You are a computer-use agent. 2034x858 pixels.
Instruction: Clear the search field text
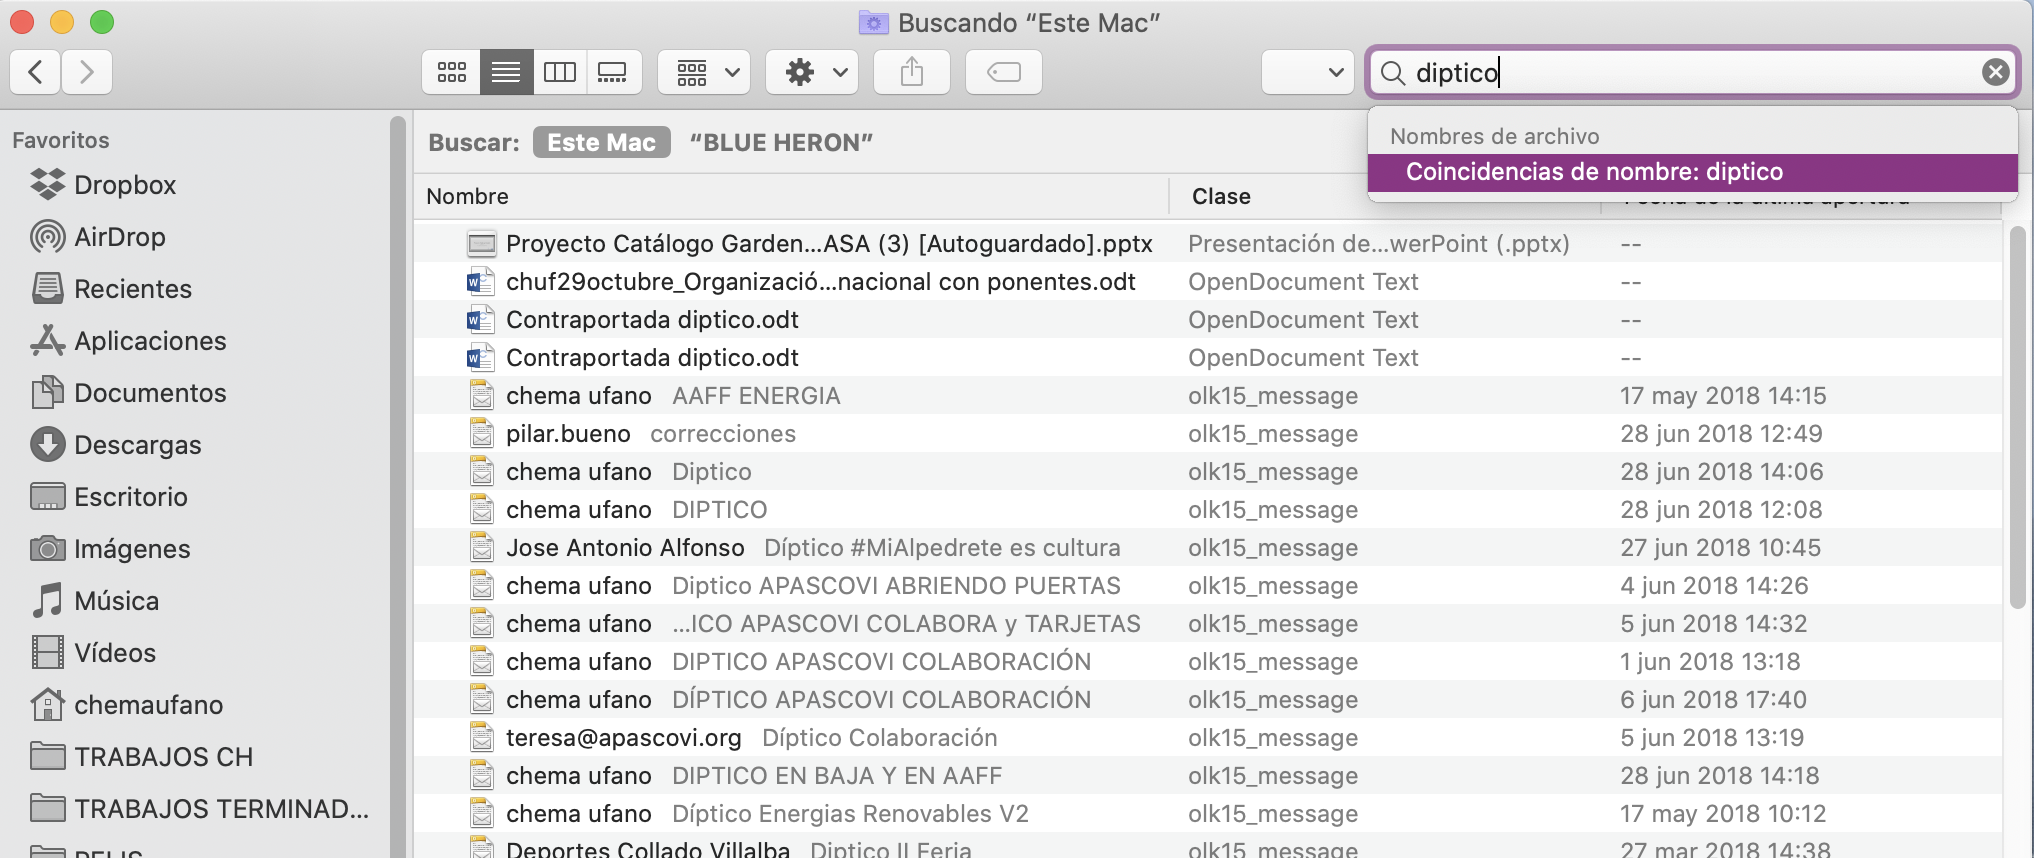point(1996,72)
